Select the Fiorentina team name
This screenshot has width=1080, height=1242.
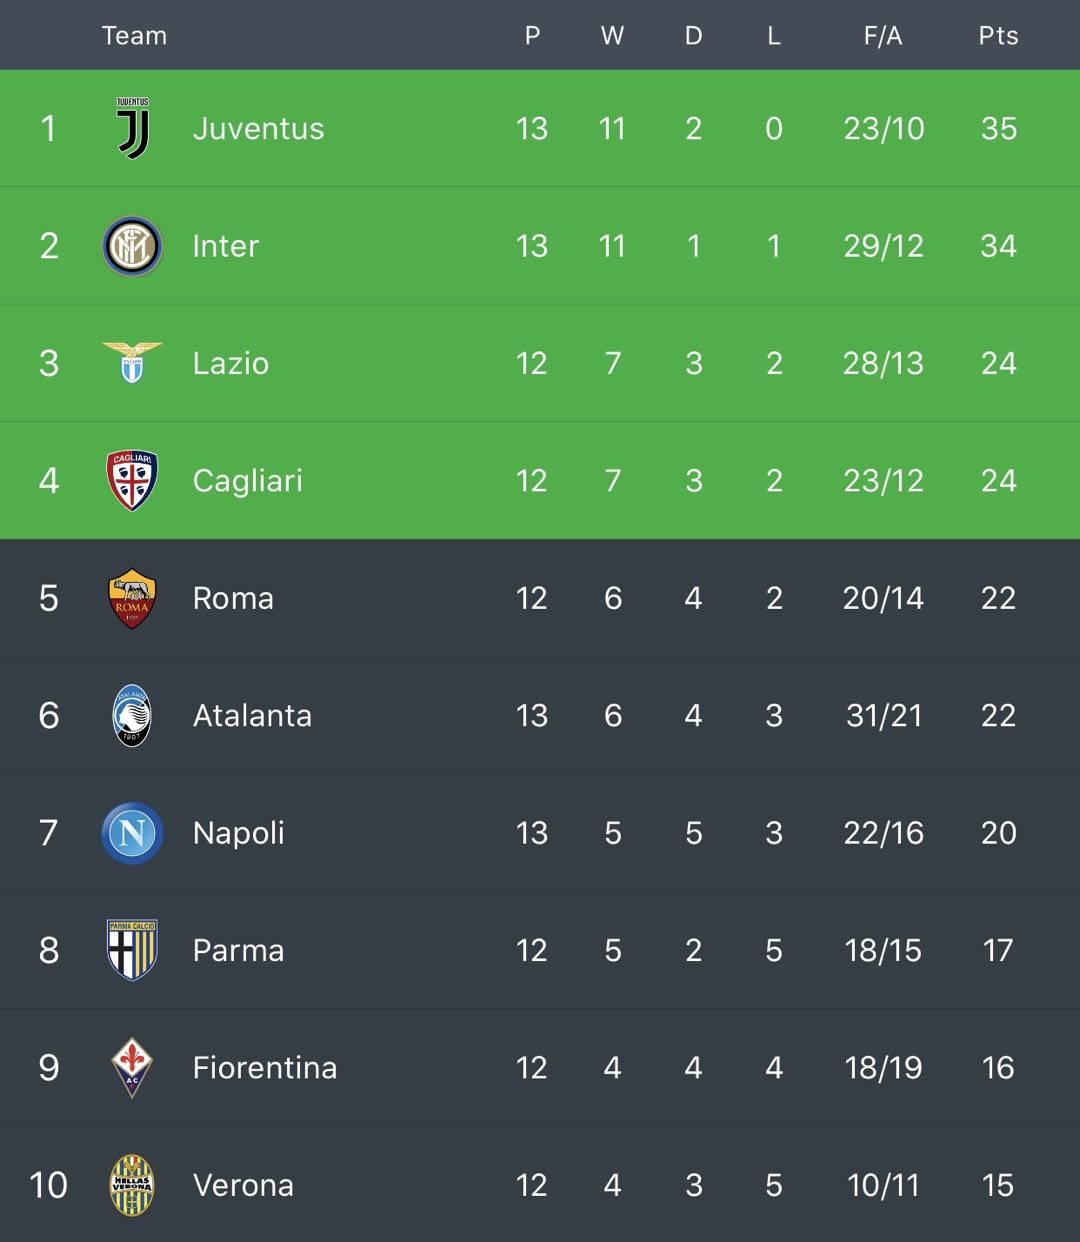(264, 1068)
